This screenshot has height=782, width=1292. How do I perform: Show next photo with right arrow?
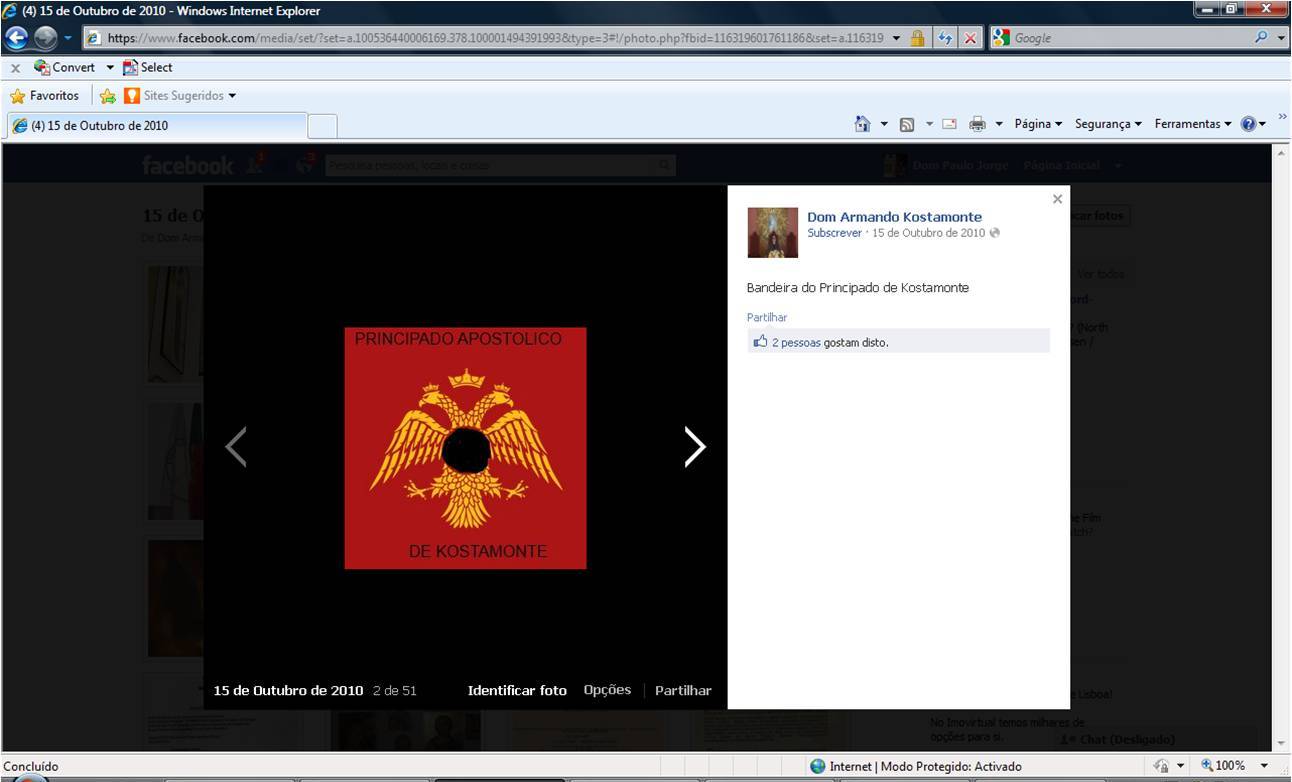tap(694, 447)
